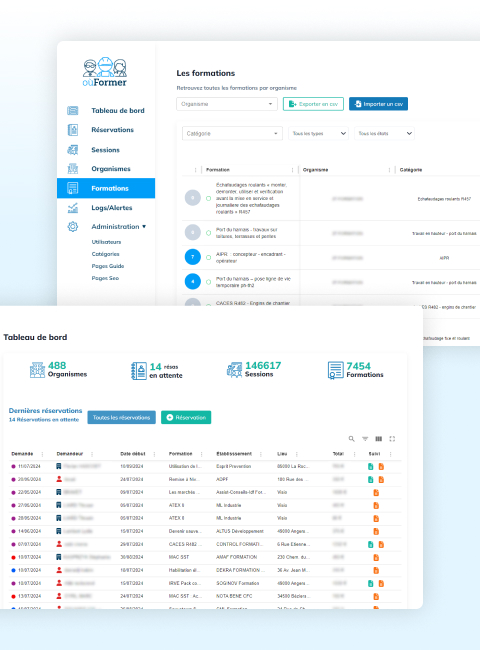This screenshot has height=650, width=480.
Task: Toggle status circle of Échafaudages roulants formation
Action: tap(208, 198)
